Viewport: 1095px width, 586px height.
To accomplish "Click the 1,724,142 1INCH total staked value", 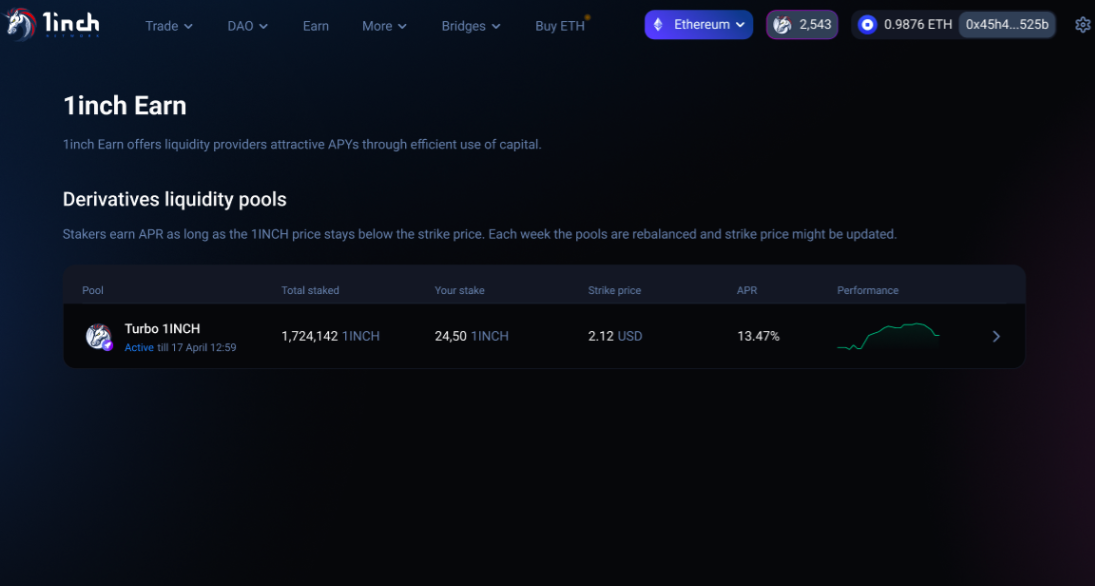I will (x=330, y=336).
